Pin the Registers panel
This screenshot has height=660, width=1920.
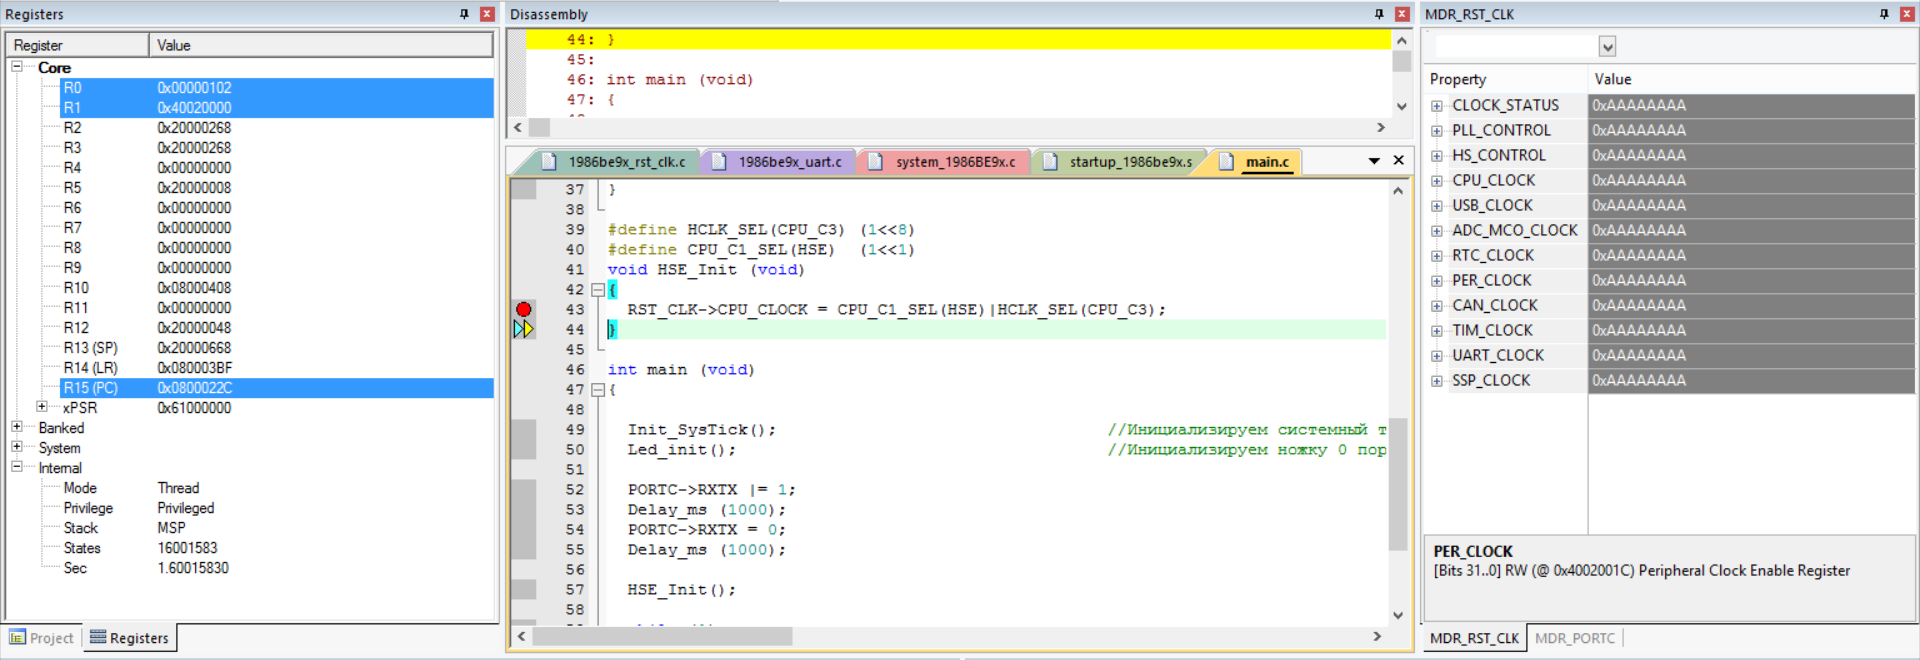pyautogui.click(x=464, y=14)
